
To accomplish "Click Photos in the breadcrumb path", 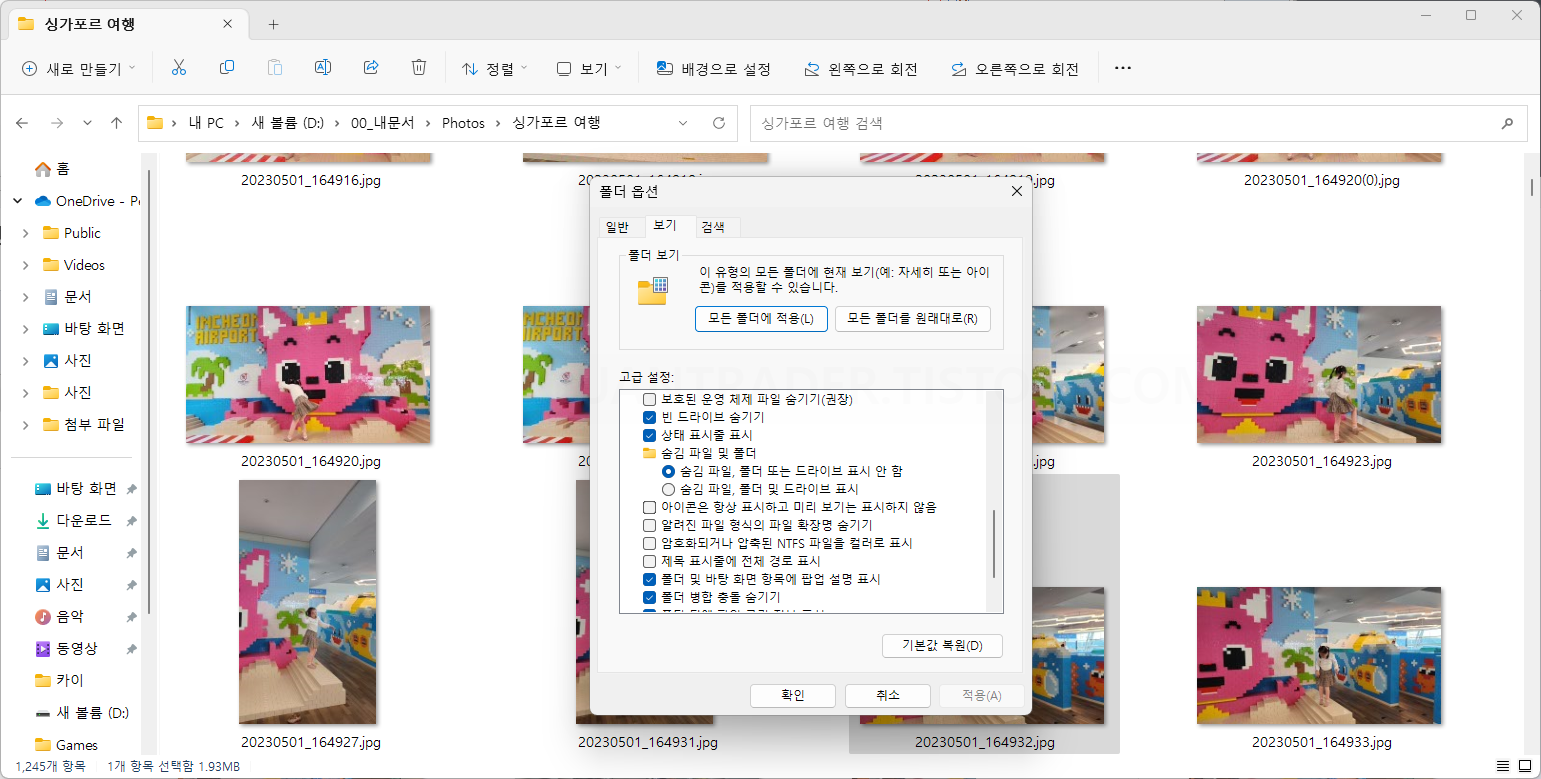I will [463, 123].
